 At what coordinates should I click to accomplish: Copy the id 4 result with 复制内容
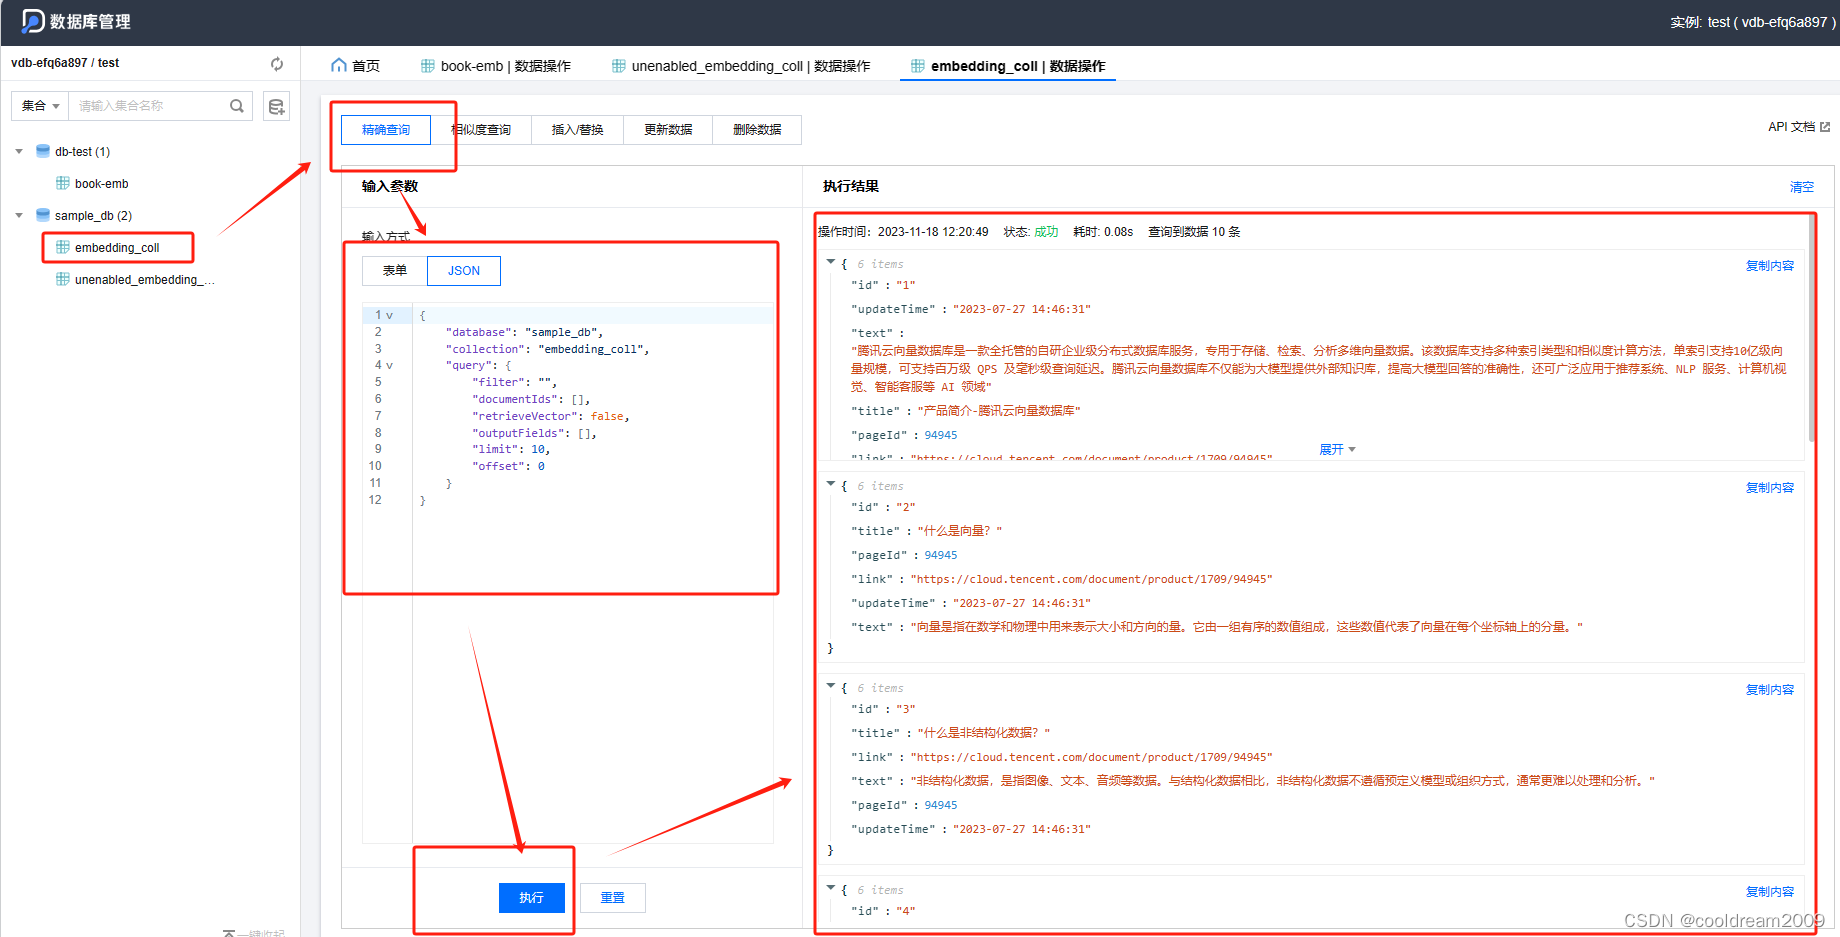pyautogui.click(x=1770, y=892)
